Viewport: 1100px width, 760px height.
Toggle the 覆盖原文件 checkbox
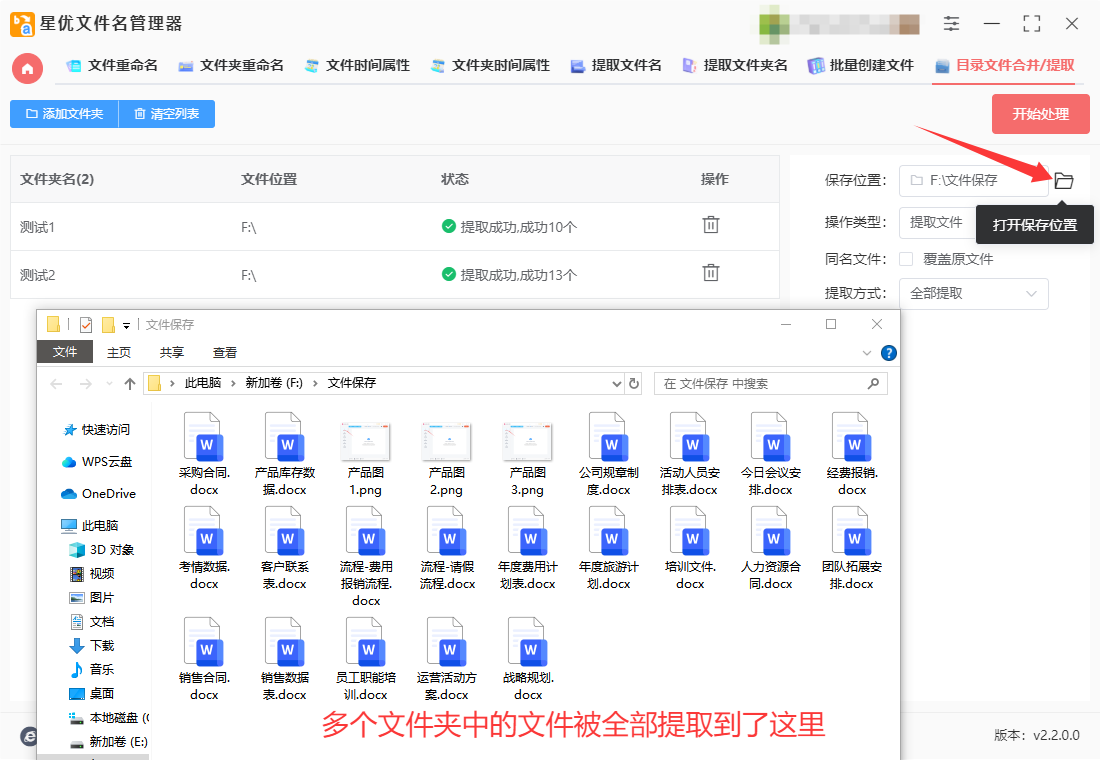906,259
